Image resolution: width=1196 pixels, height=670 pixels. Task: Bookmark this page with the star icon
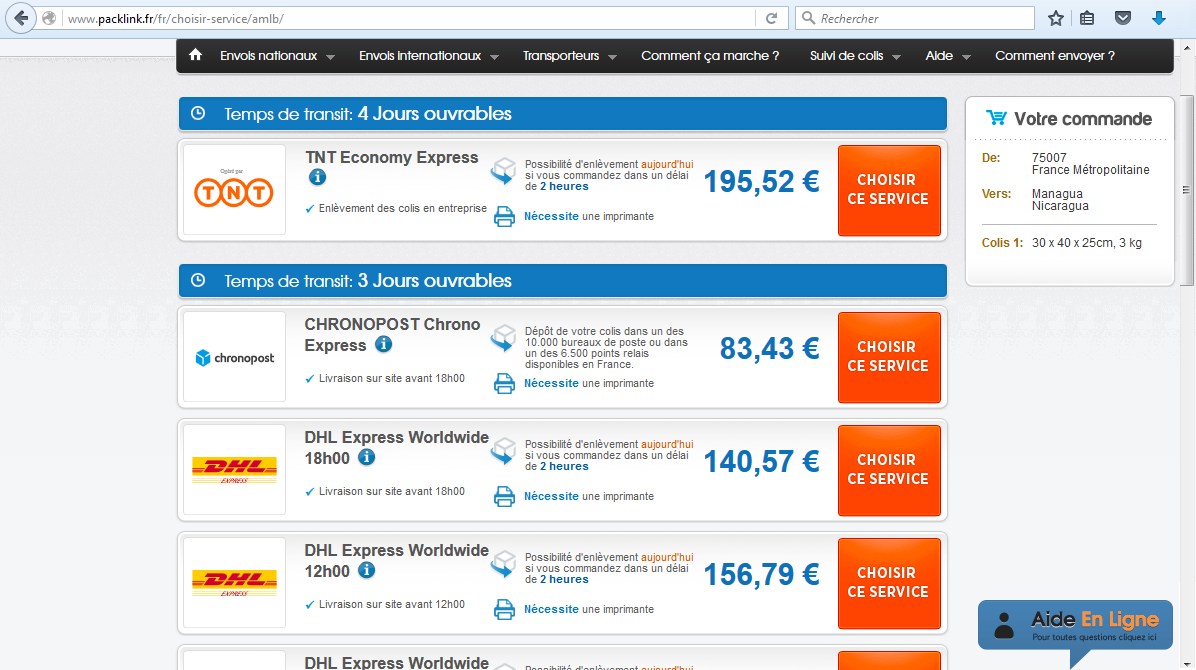(1055, 16)
